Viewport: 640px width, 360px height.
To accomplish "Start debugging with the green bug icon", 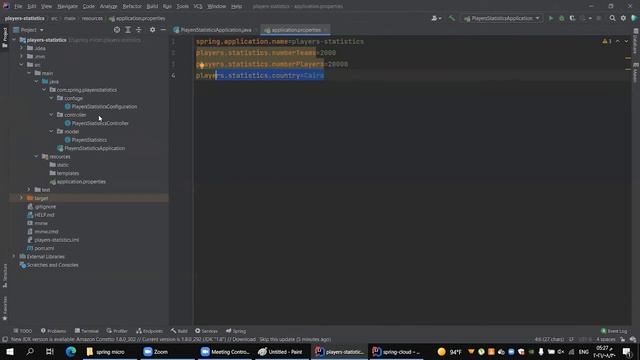I will [x=562, y=18].
